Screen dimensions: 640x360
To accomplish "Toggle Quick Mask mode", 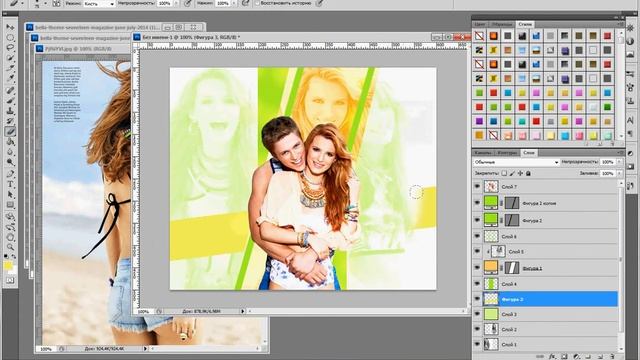I will pyautogui.click(x=10, y=281).
